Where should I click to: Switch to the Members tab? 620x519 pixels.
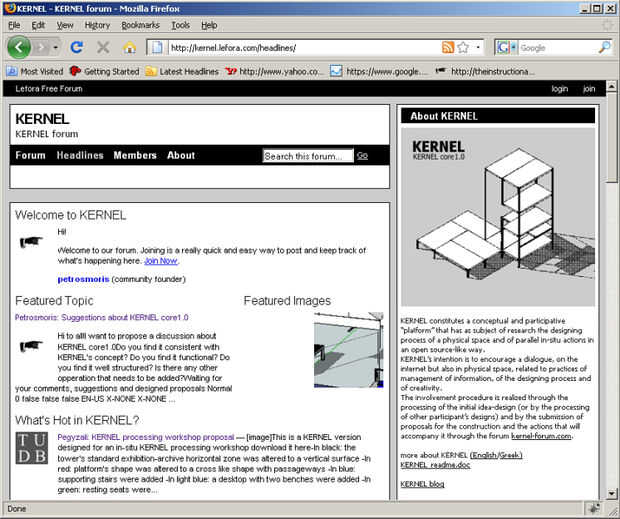135,155
